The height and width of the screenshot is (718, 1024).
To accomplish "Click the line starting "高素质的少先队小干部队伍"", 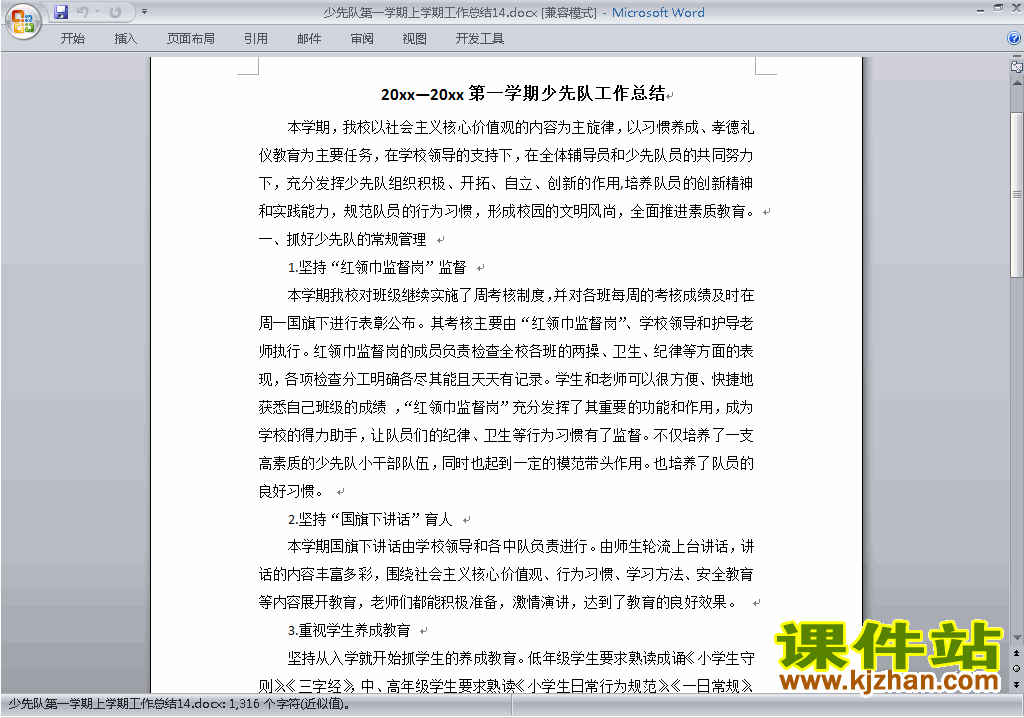I will coord(506,463).
